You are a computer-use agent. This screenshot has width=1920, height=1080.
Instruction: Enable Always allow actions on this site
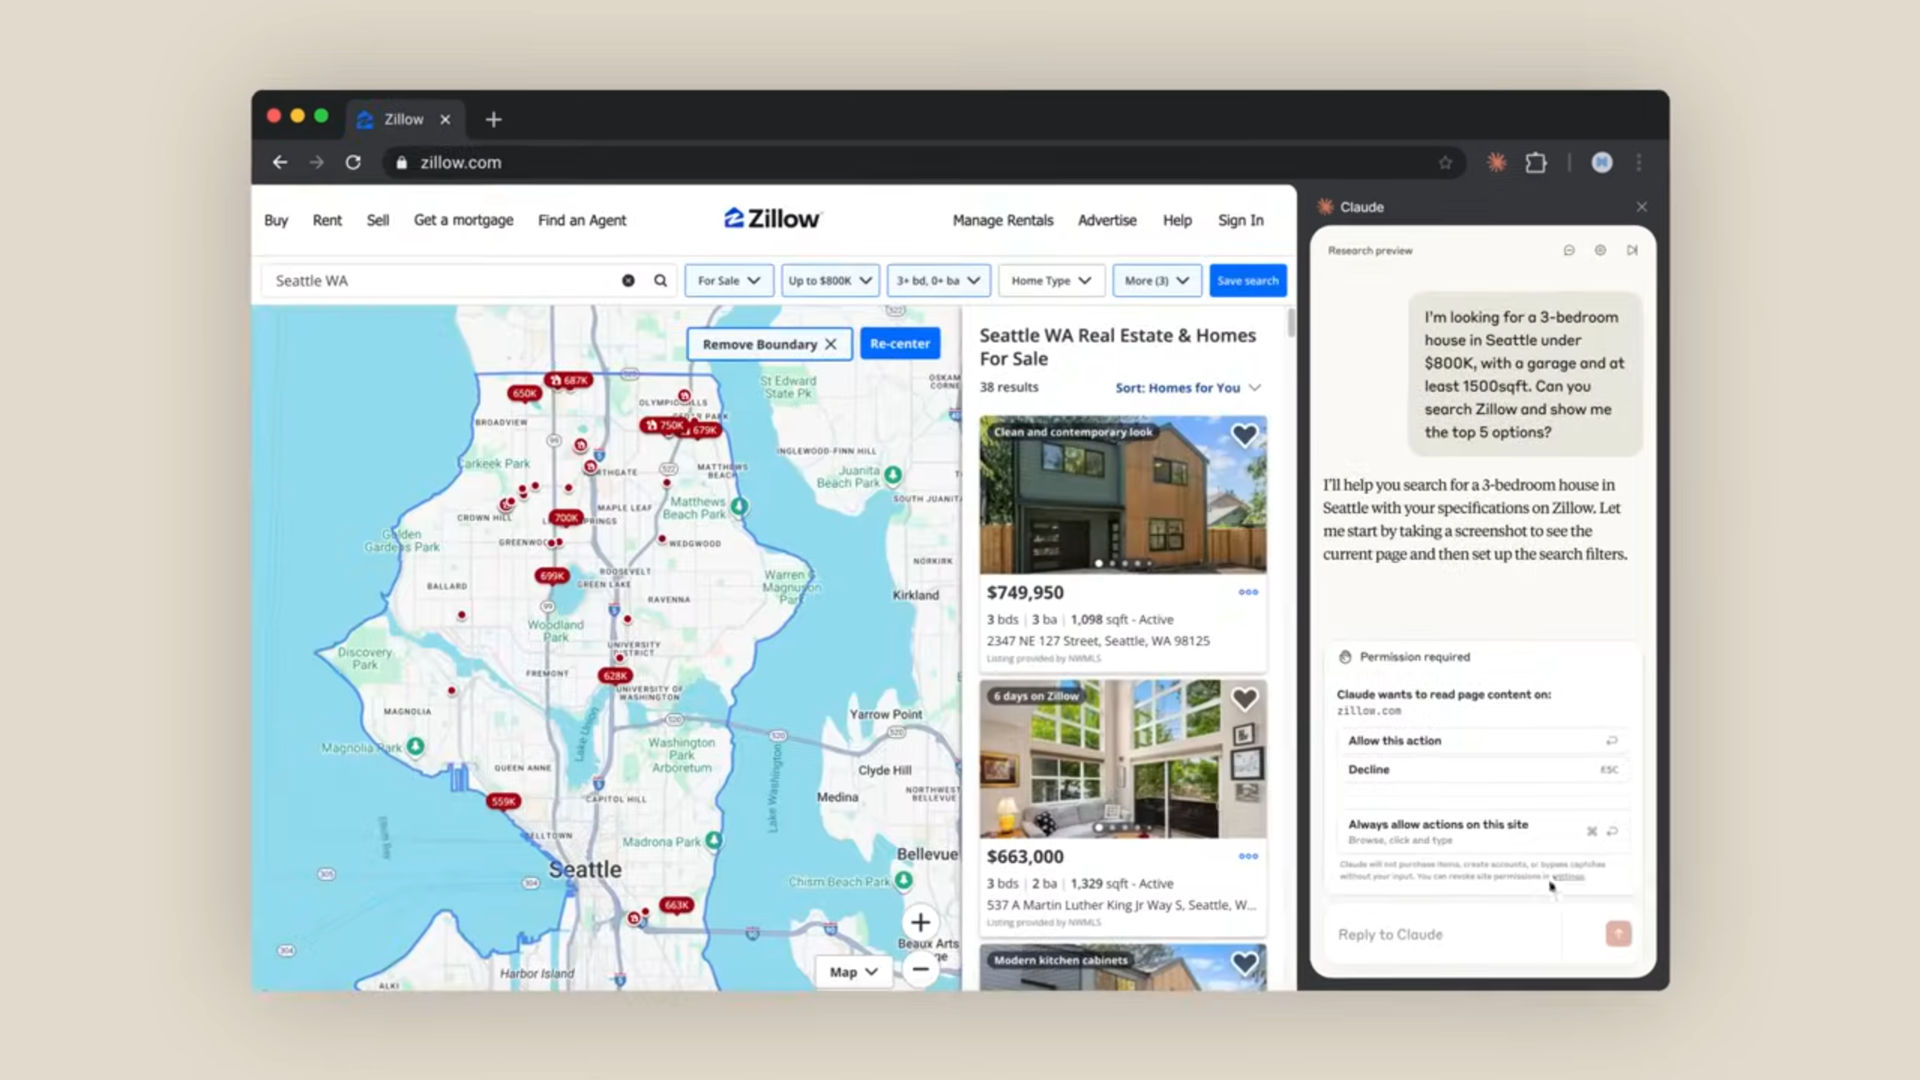click(x=1438, y=824)
